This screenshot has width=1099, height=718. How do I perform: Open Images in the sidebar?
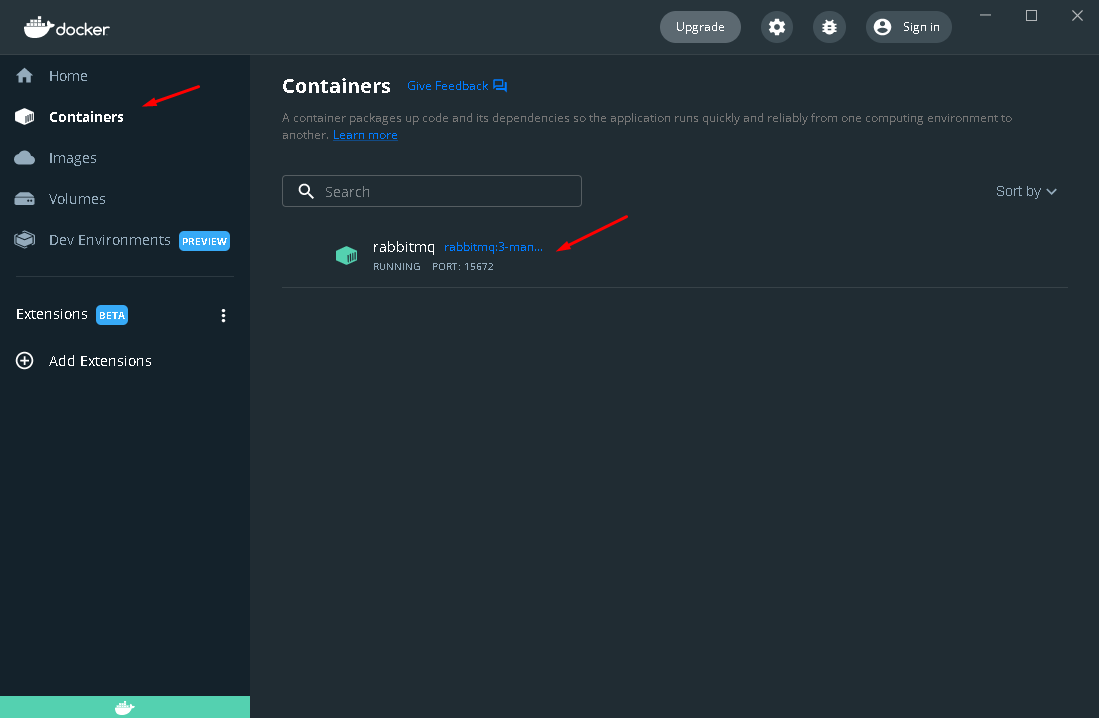73,158
